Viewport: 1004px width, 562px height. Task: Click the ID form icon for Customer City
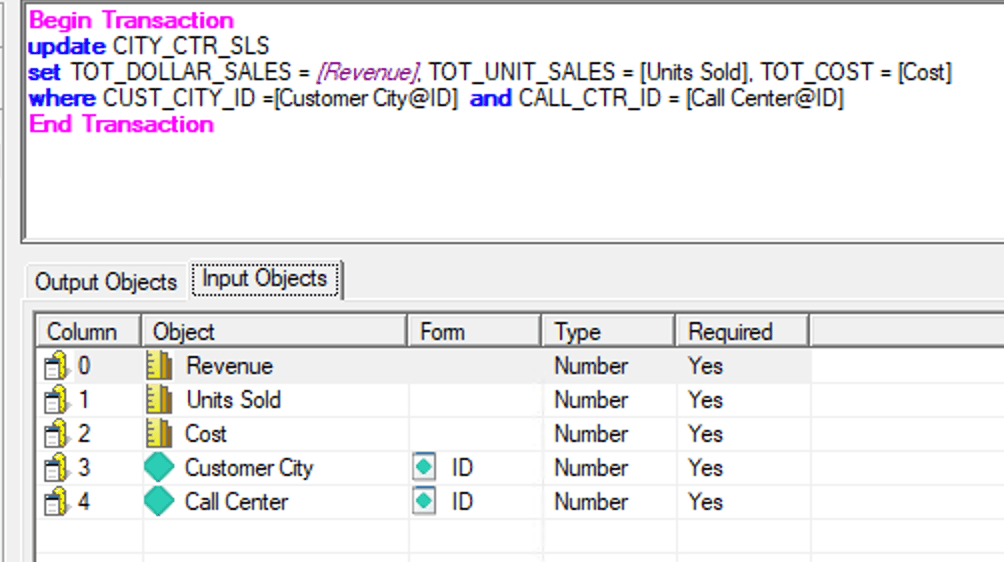[424, 467]
